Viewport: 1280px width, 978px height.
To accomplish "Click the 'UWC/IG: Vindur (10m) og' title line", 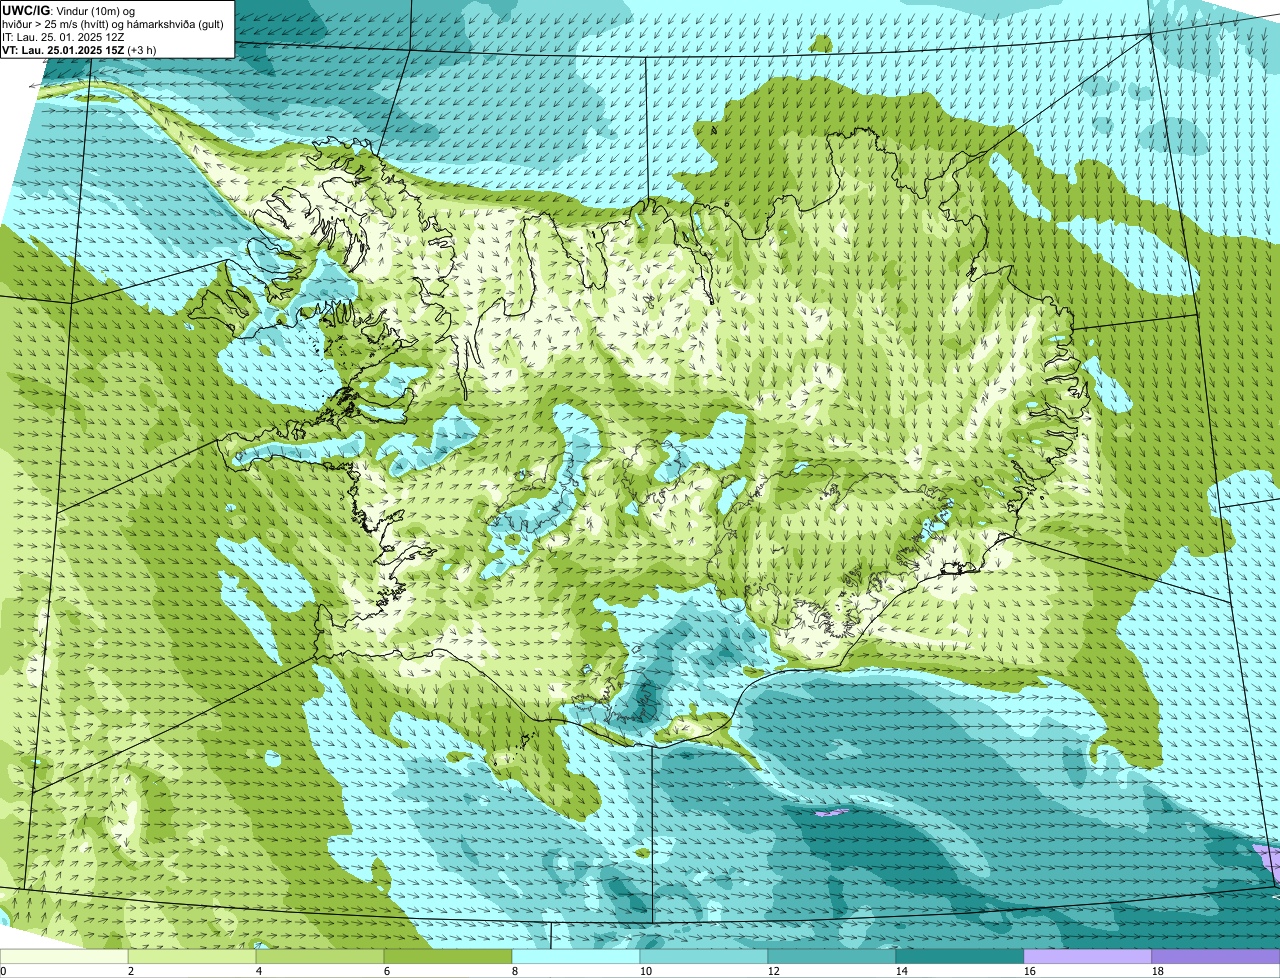I will coord(68,10).
